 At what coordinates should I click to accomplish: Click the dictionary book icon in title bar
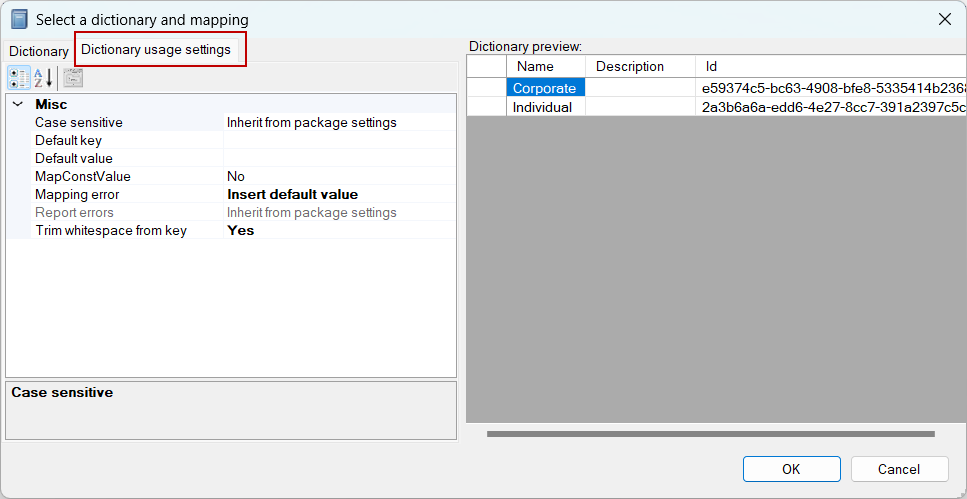20,20
